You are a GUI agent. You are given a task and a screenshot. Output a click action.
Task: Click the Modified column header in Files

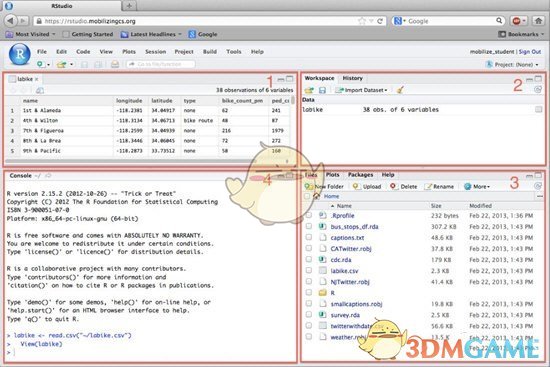click(x=480, y=206)
